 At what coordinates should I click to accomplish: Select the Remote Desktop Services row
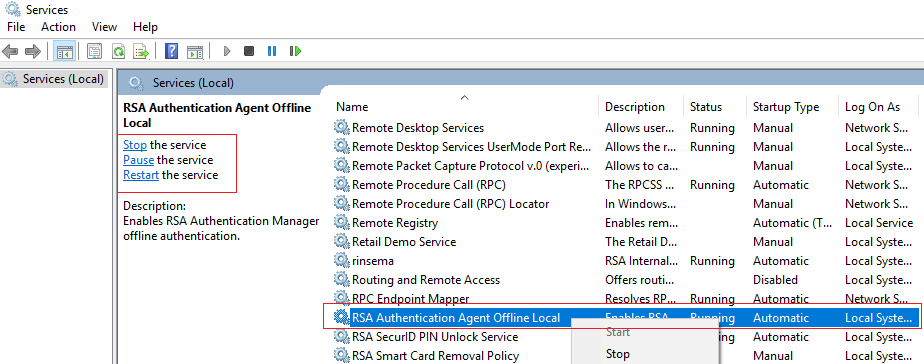pos(625,127)
